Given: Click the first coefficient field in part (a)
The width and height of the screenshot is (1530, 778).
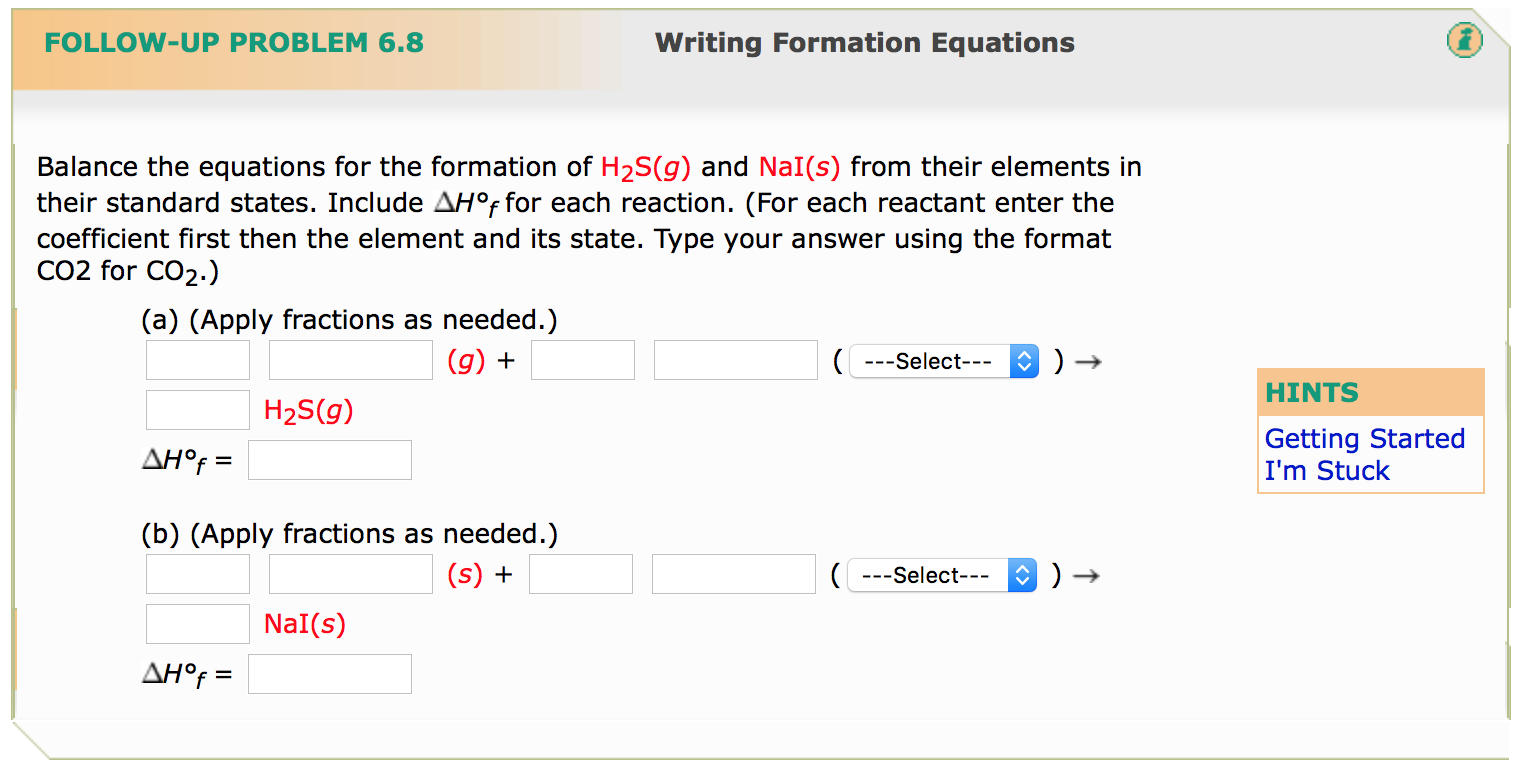Looking at the screenshot, I should pyautogui.click(x=197, y=360).
